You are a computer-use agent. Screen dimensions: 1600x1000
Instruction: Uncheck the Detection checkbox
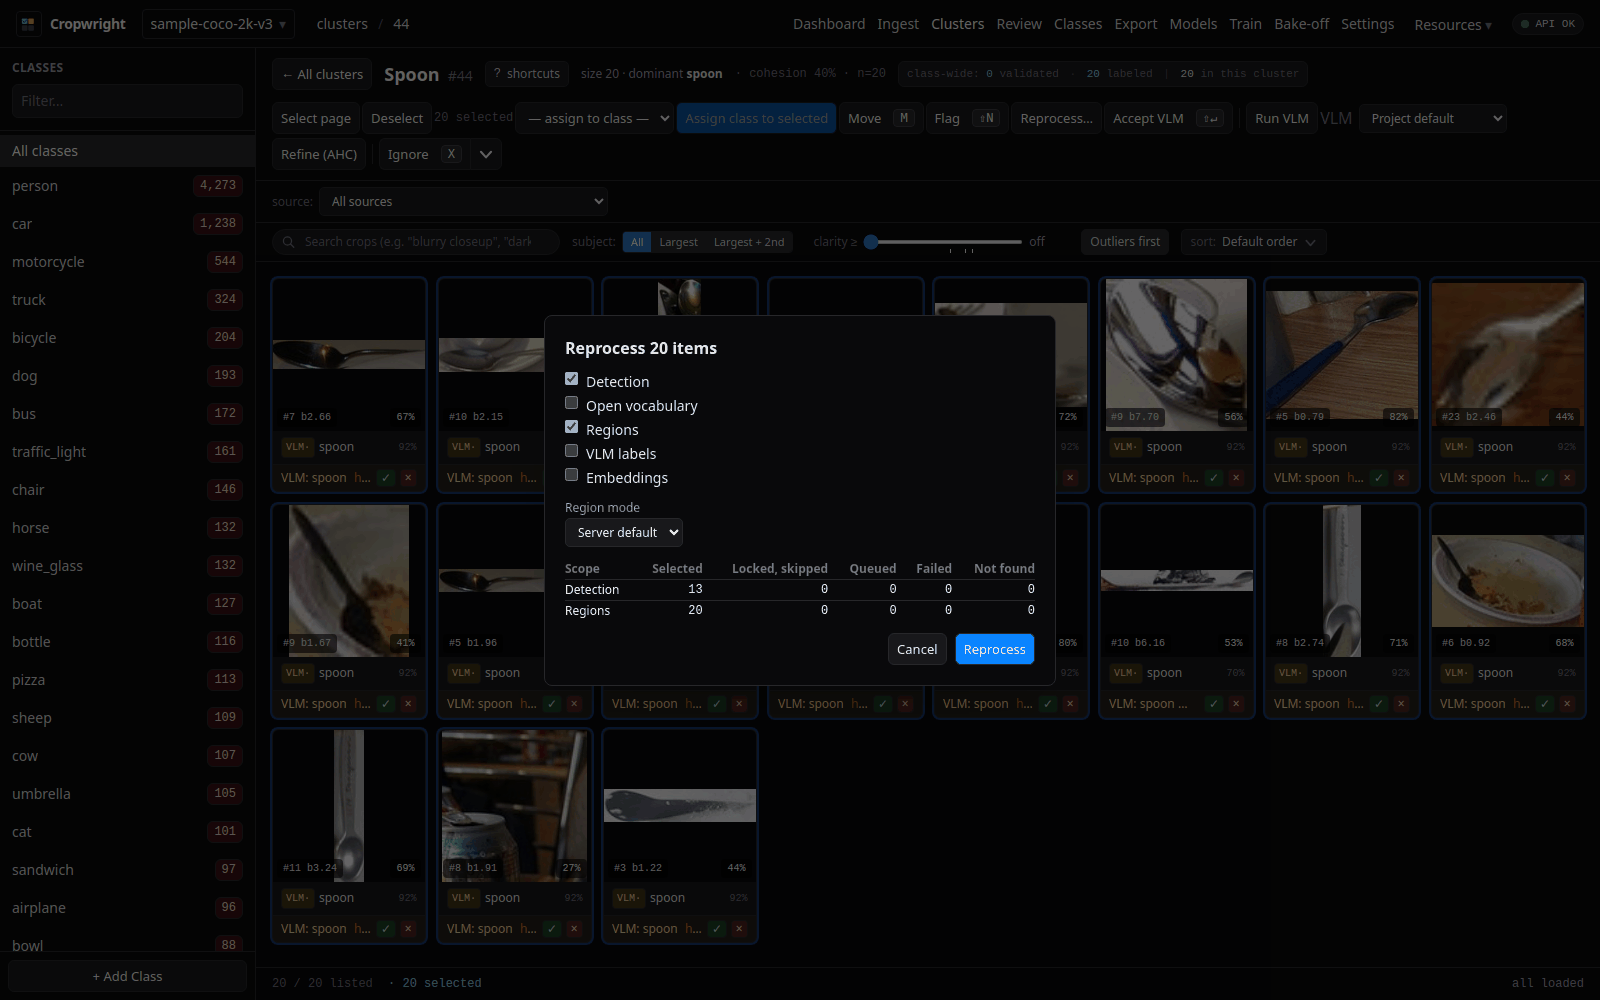[572, 379]
